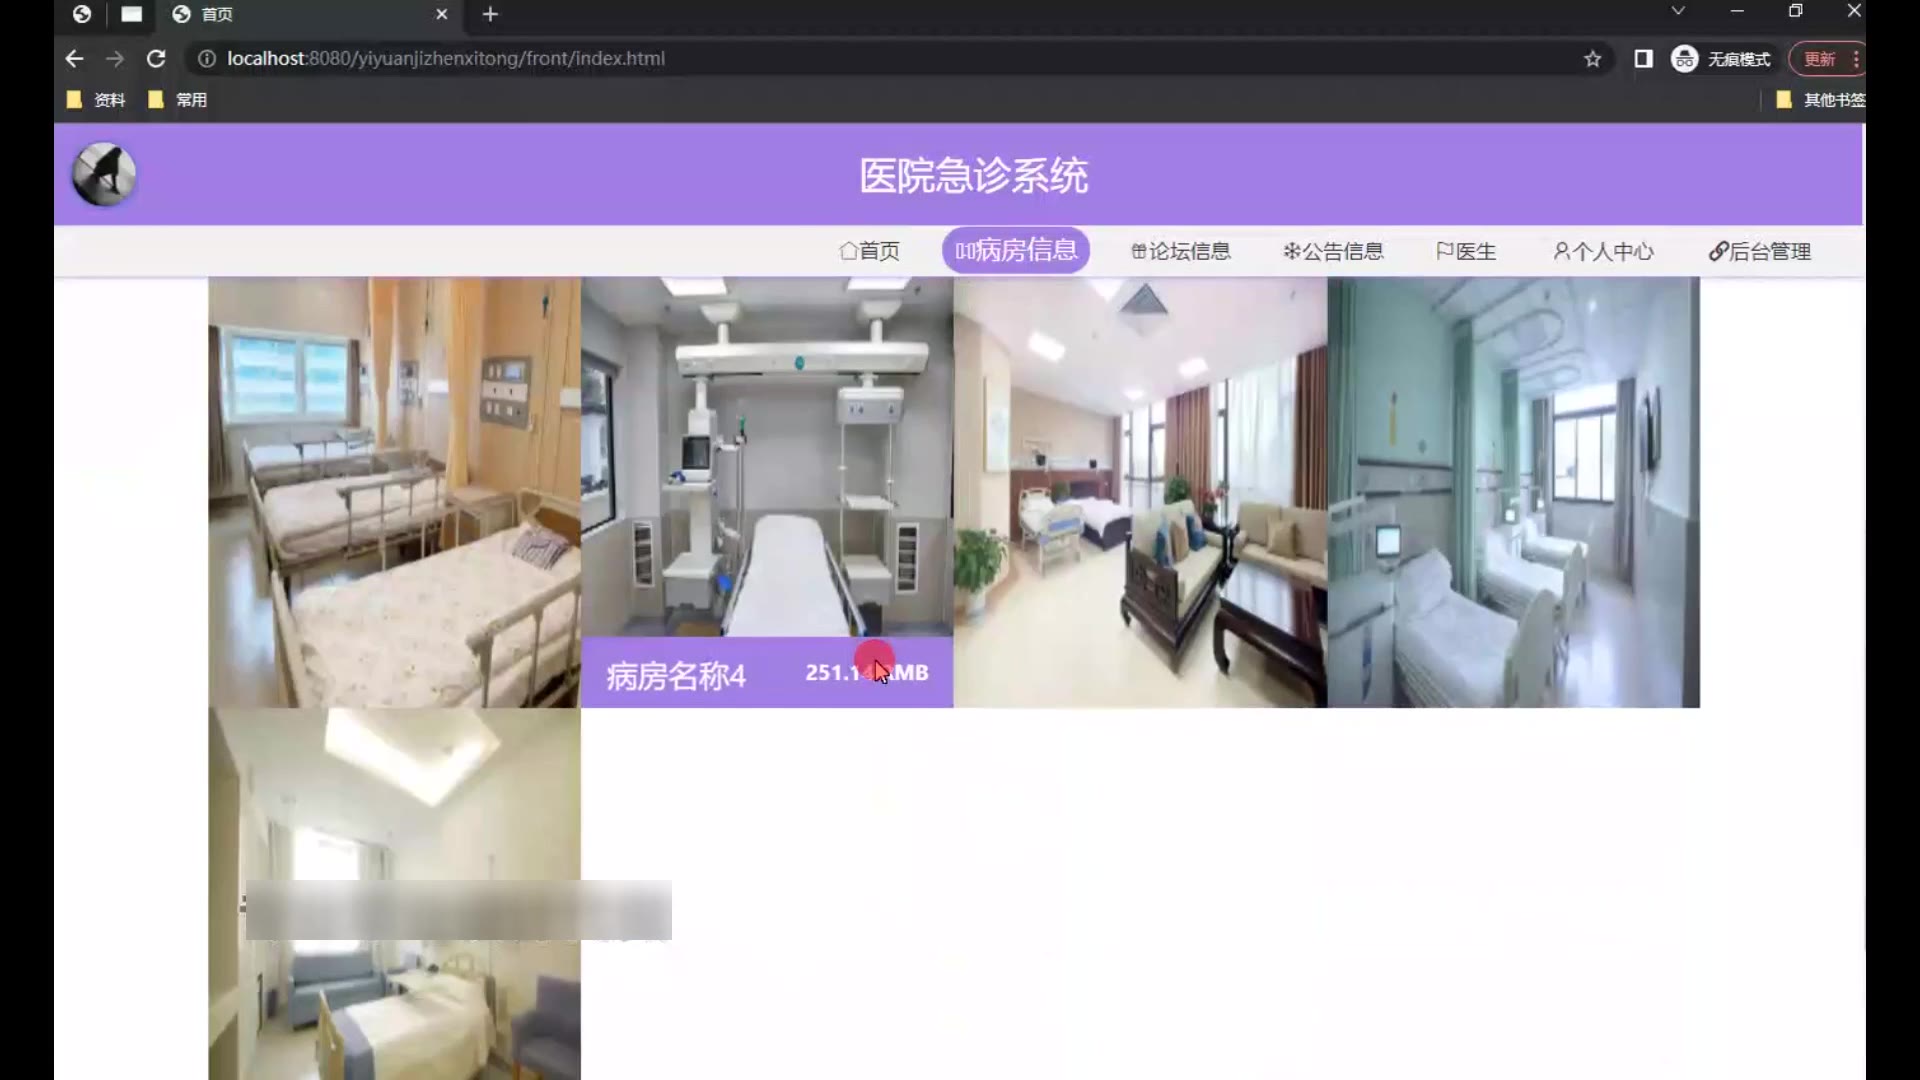Screen dimensions: 1920x1080
Task: Open the 常用 bookmarks folder
Action: click(x=179, y=100)
